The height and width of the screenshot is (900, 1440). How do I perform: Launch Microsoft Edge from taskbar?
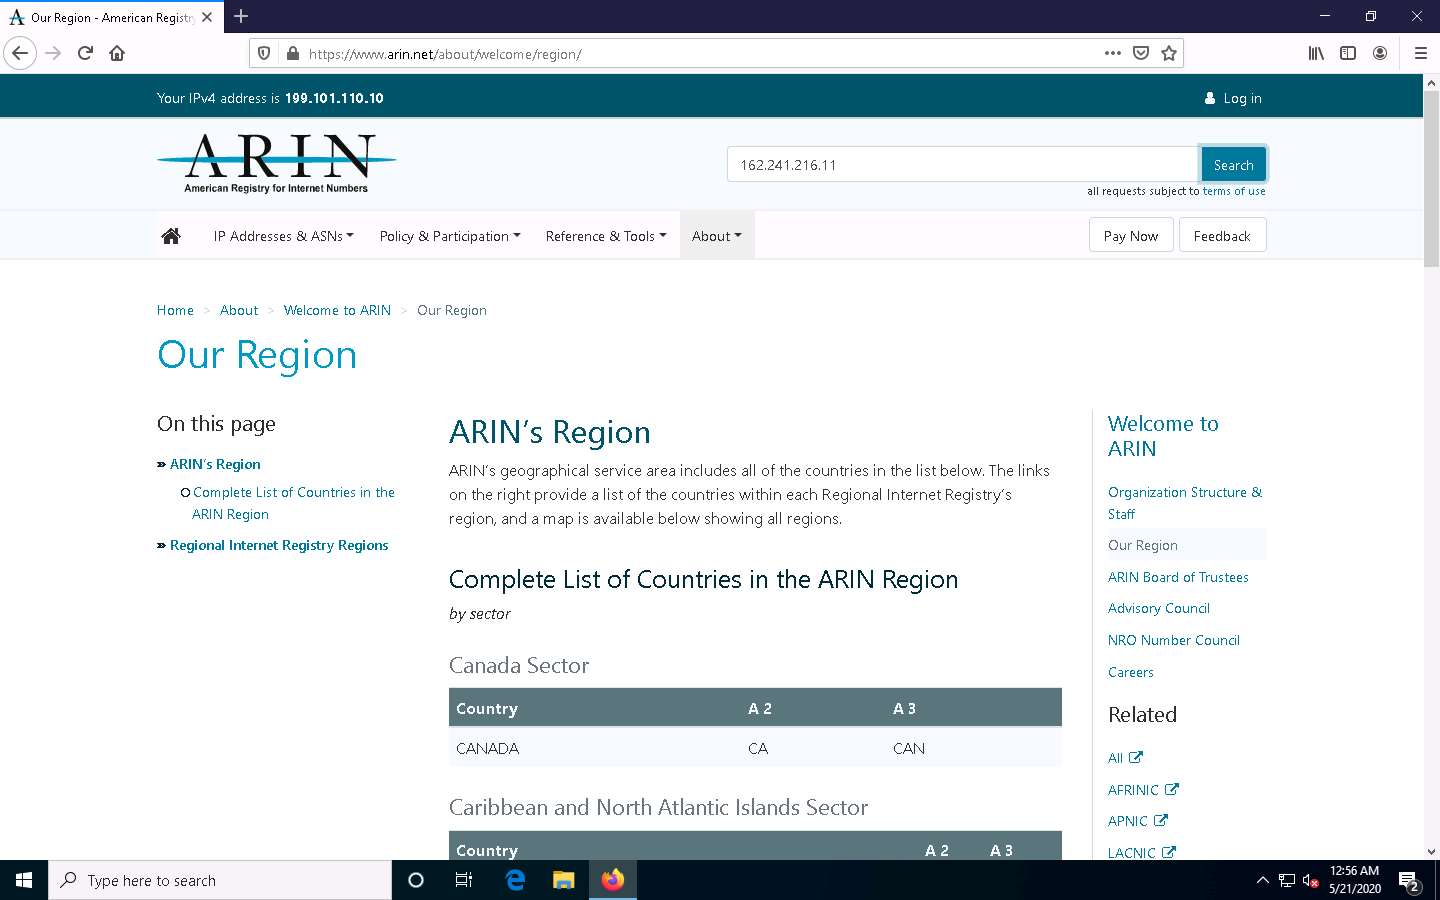(x=515, y=880)
